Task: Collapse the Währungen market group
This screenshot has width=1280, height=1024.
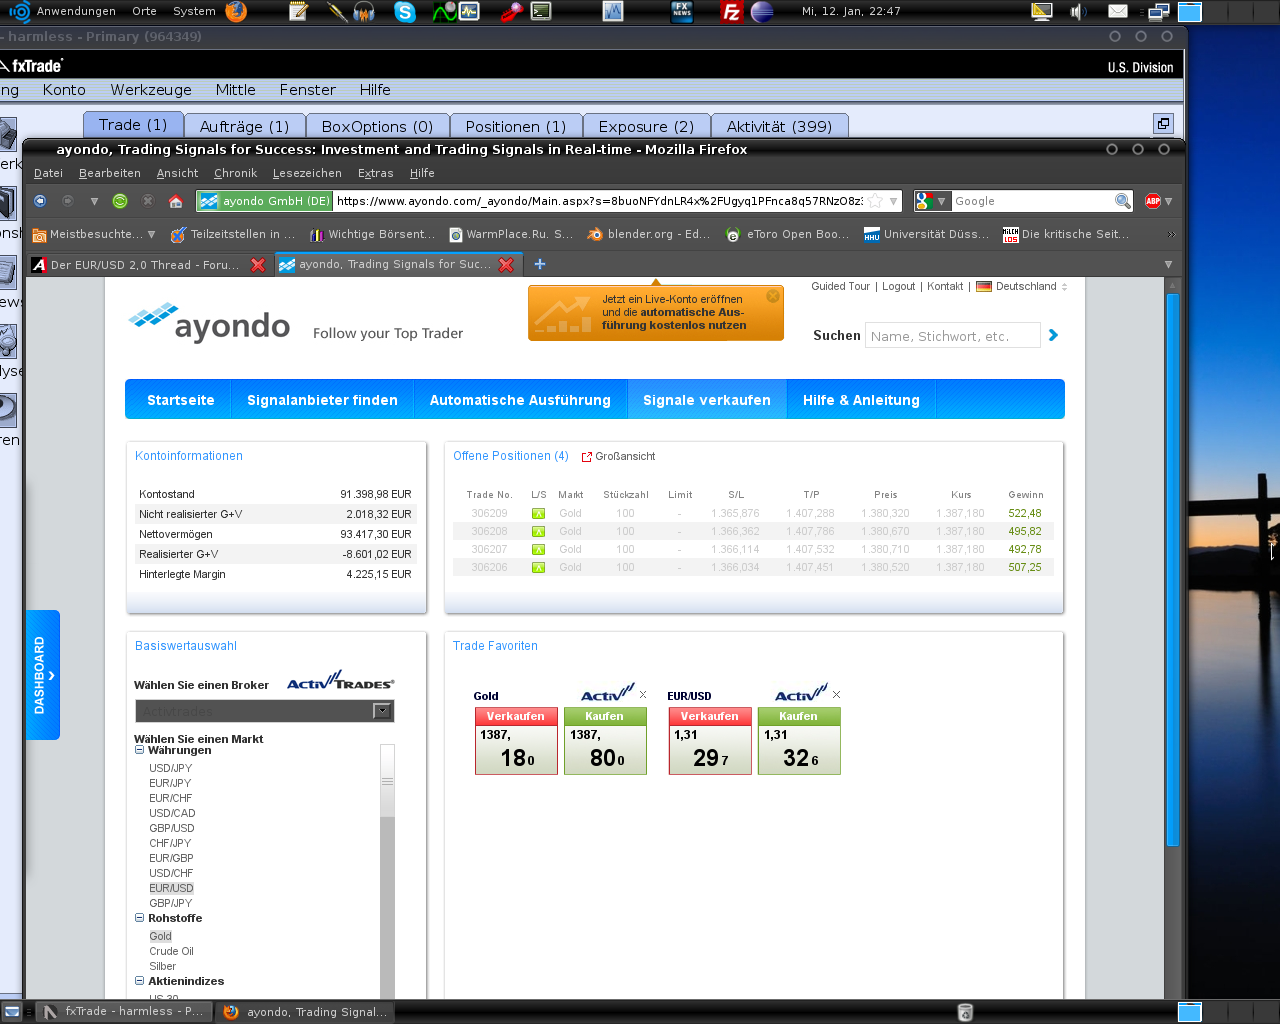Action: 140,750
